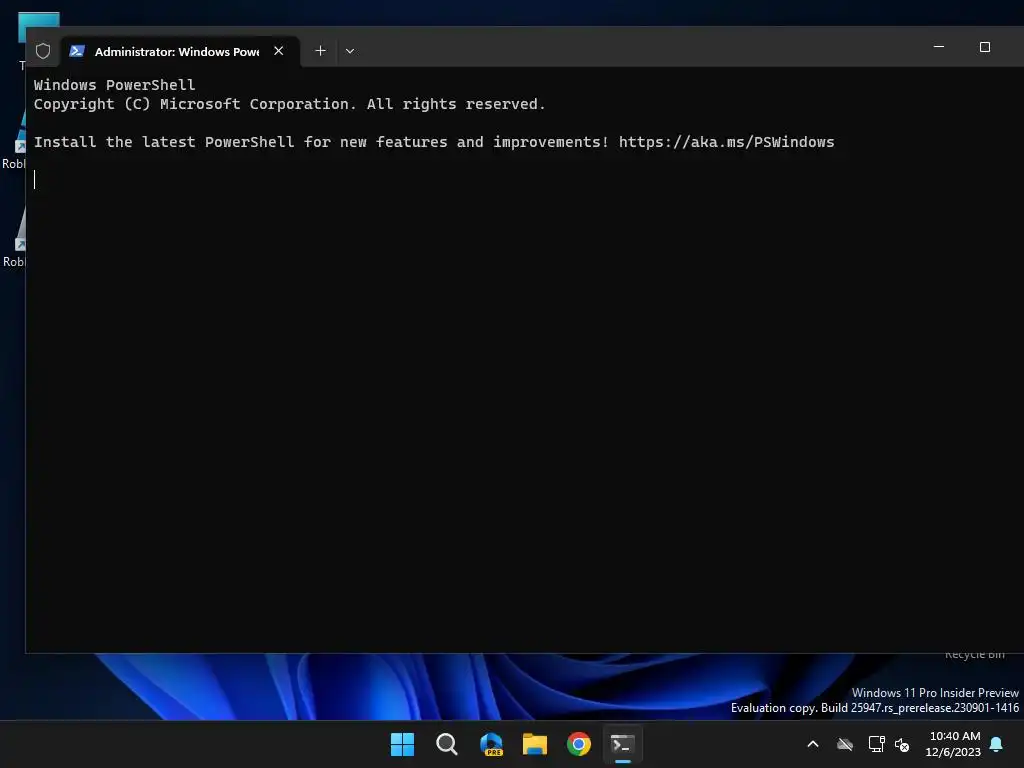
Task: Click the shield icon in the terminal title bar
Action: tap(43, 51)
